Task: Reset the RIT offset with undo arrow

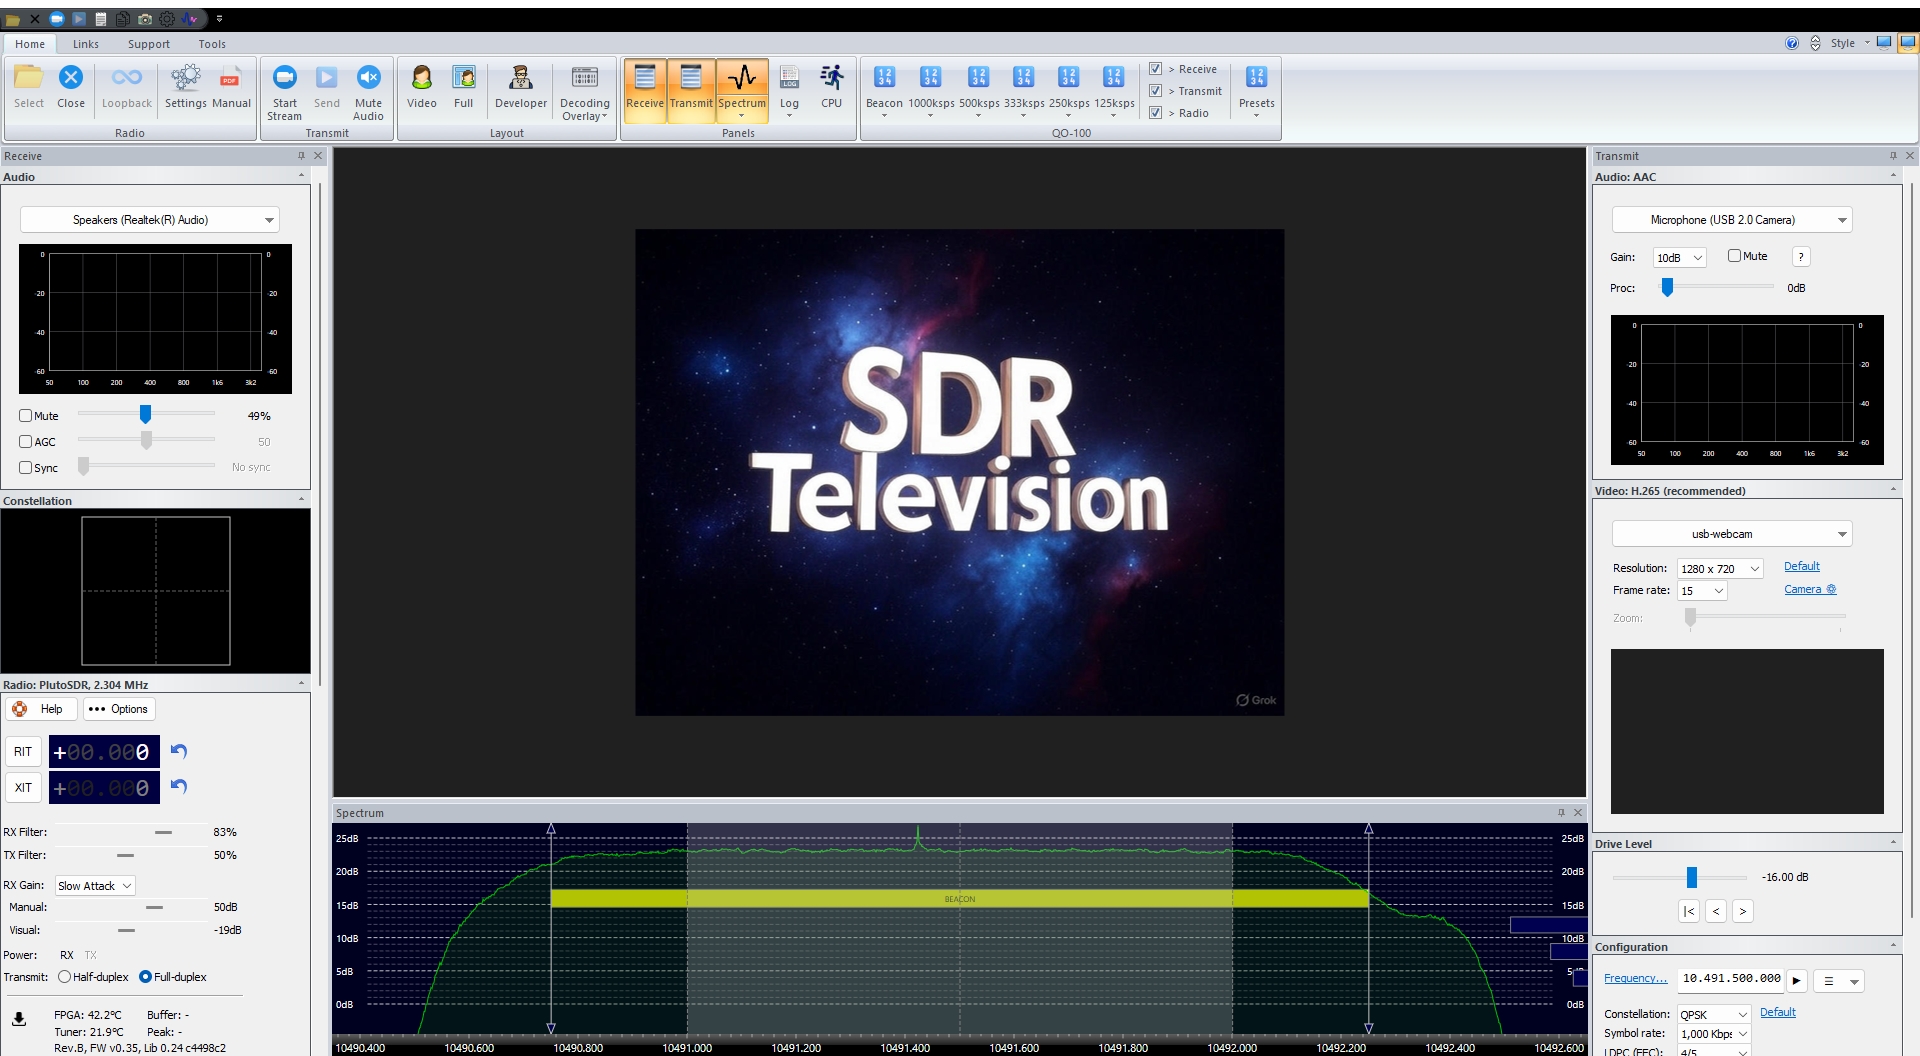Action: 179,751
